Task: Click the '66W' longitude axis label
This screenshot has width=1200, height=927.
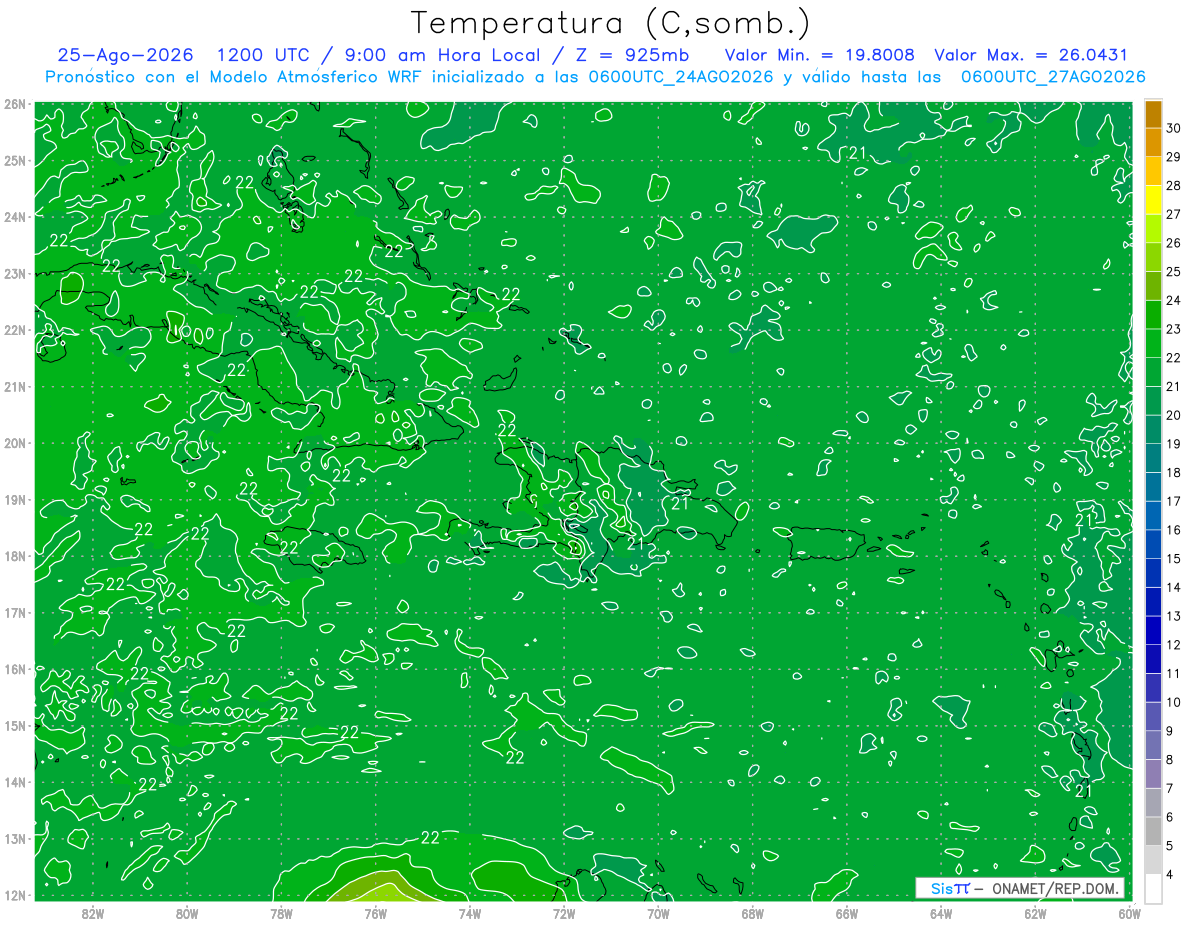Action: pos(847,912)
